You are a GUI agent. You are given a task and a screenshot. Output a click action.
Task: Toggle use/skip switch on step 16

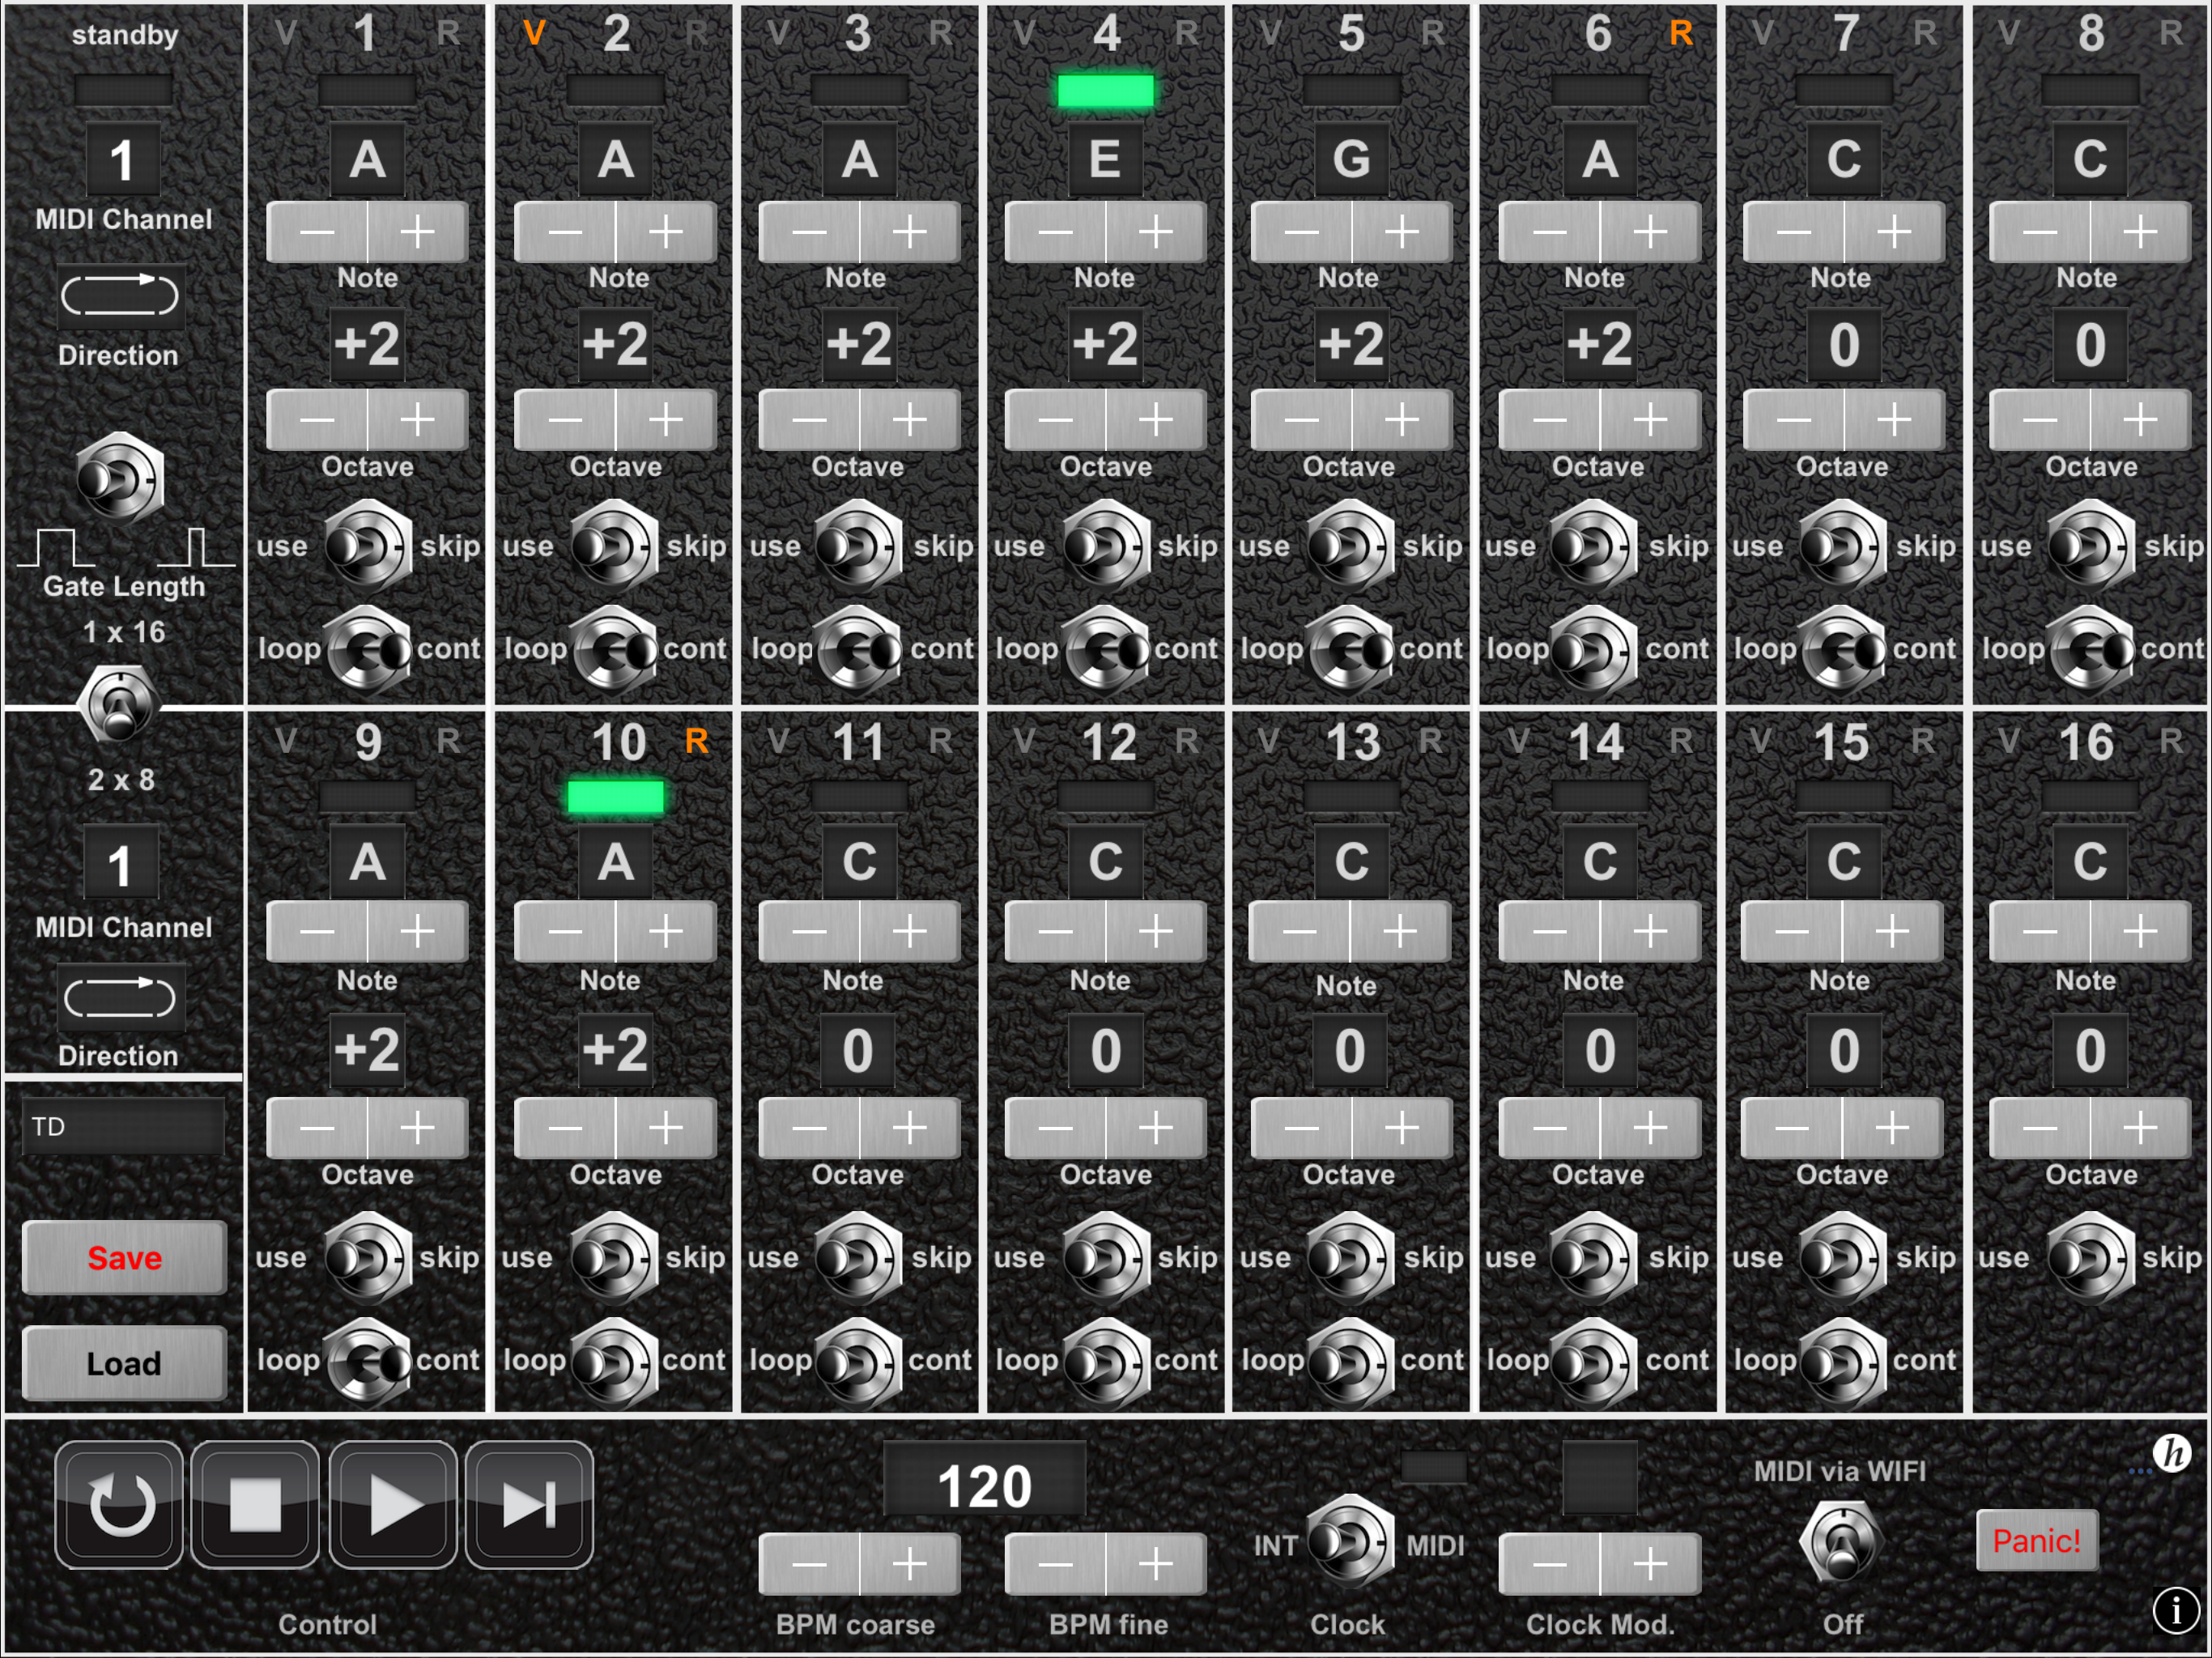point(2090,1257)
